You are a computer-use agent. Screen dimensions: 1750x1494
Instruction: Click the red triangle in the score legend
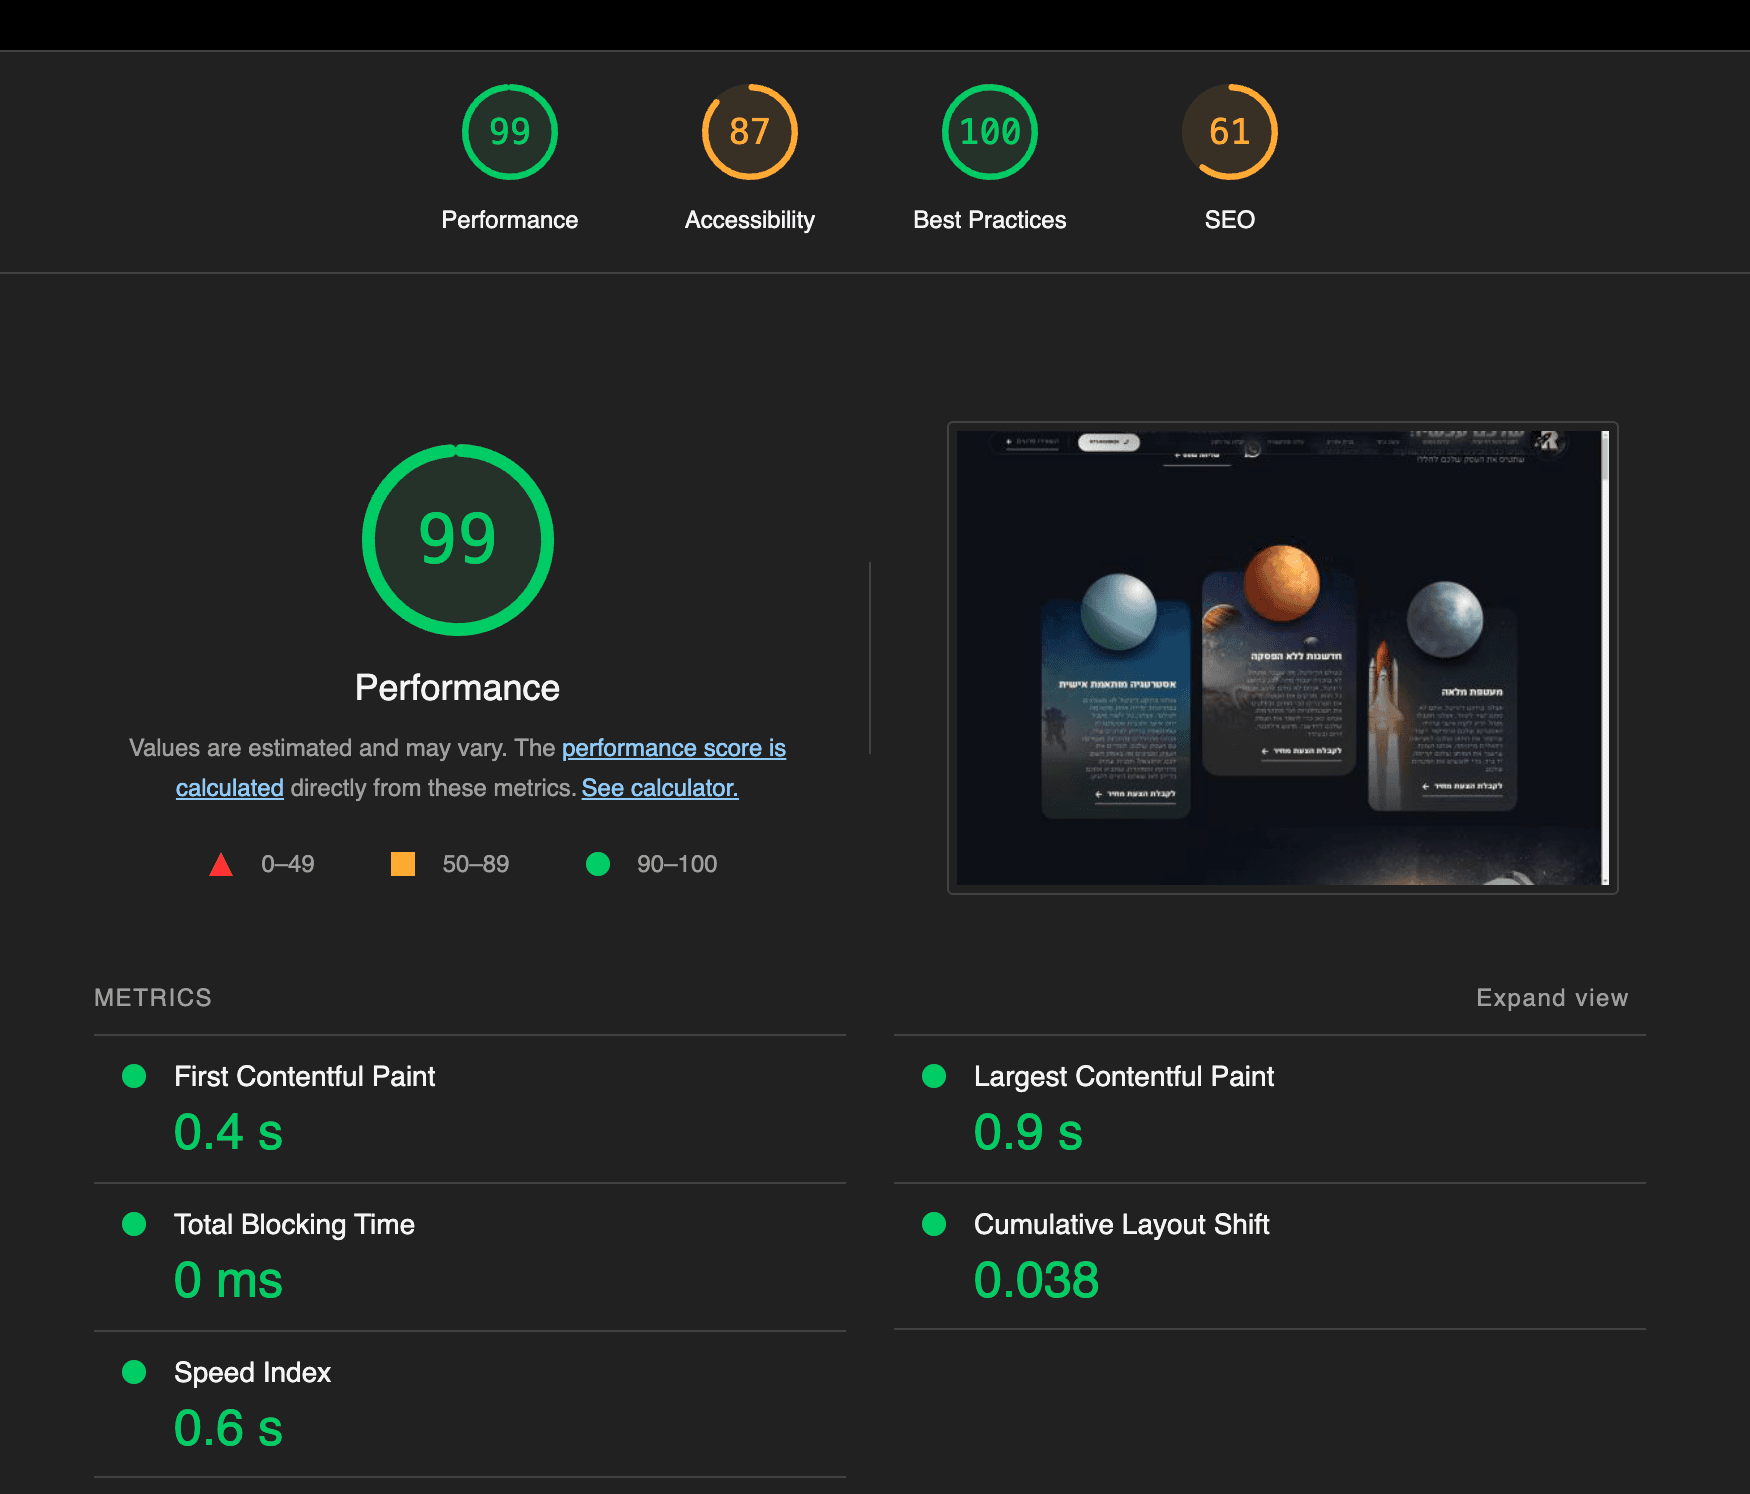pos(220,863)
